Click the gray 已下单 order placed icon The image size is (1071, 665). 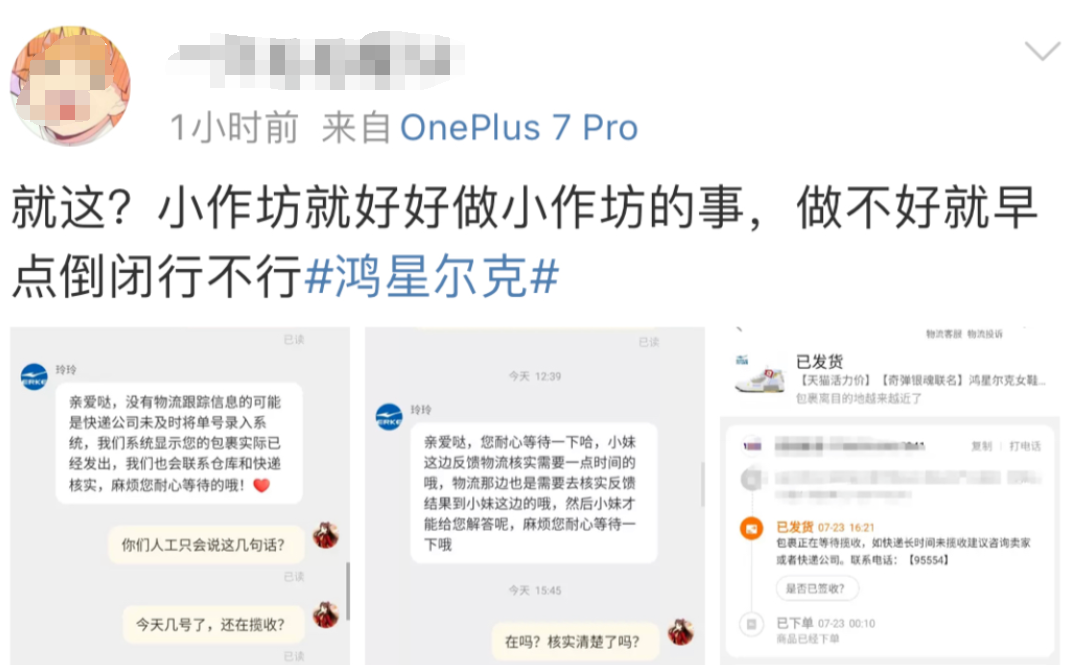(751, 624)
